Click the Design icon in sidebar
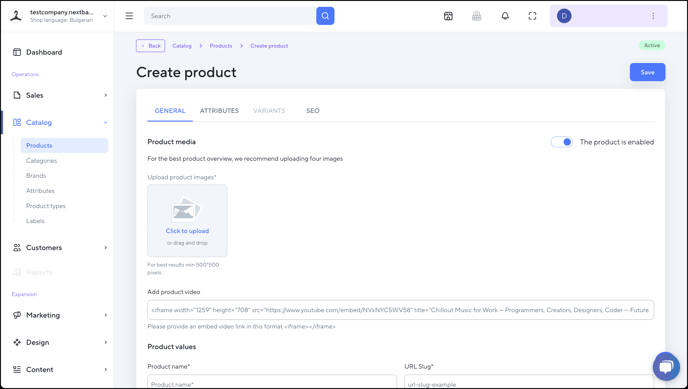The height and width of the screenshot is (389, 688). (x=17, y=342)
